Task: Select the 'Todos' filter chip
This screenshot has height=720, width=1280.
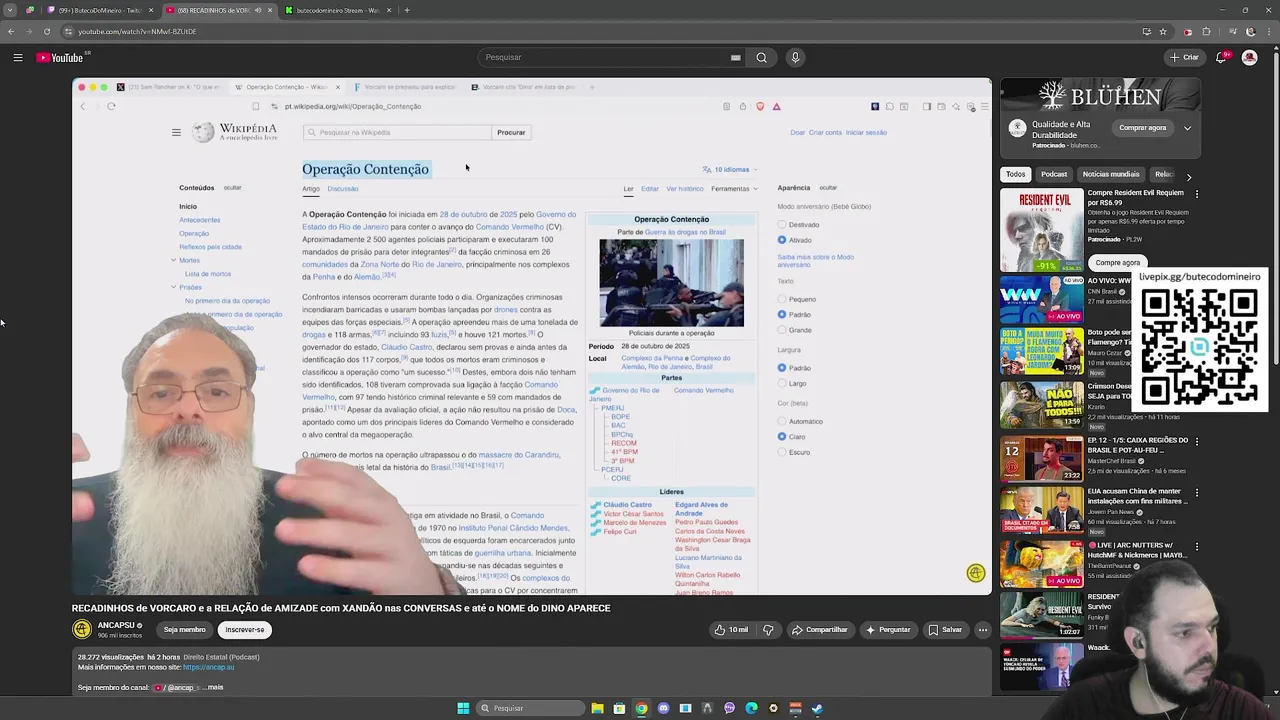Action: pos(1015,174)
